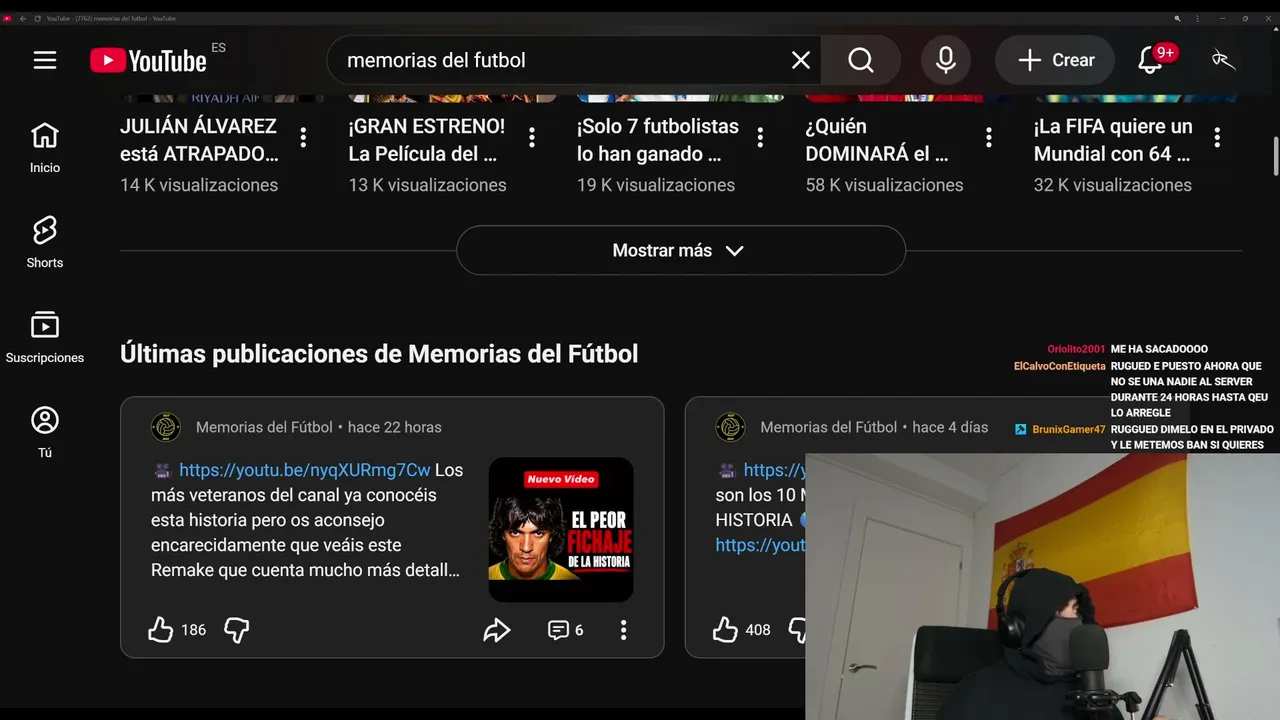Open more options on hace 22 horas post
The width and height of the screenshot is (1280, 720).
pyautogui.click(x=623, y=629)
